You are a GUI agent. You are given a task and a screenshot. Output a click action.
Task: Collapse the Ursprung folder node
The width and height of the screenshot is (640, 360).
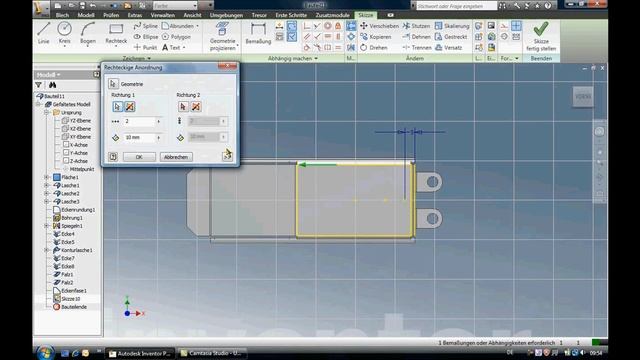47,112
